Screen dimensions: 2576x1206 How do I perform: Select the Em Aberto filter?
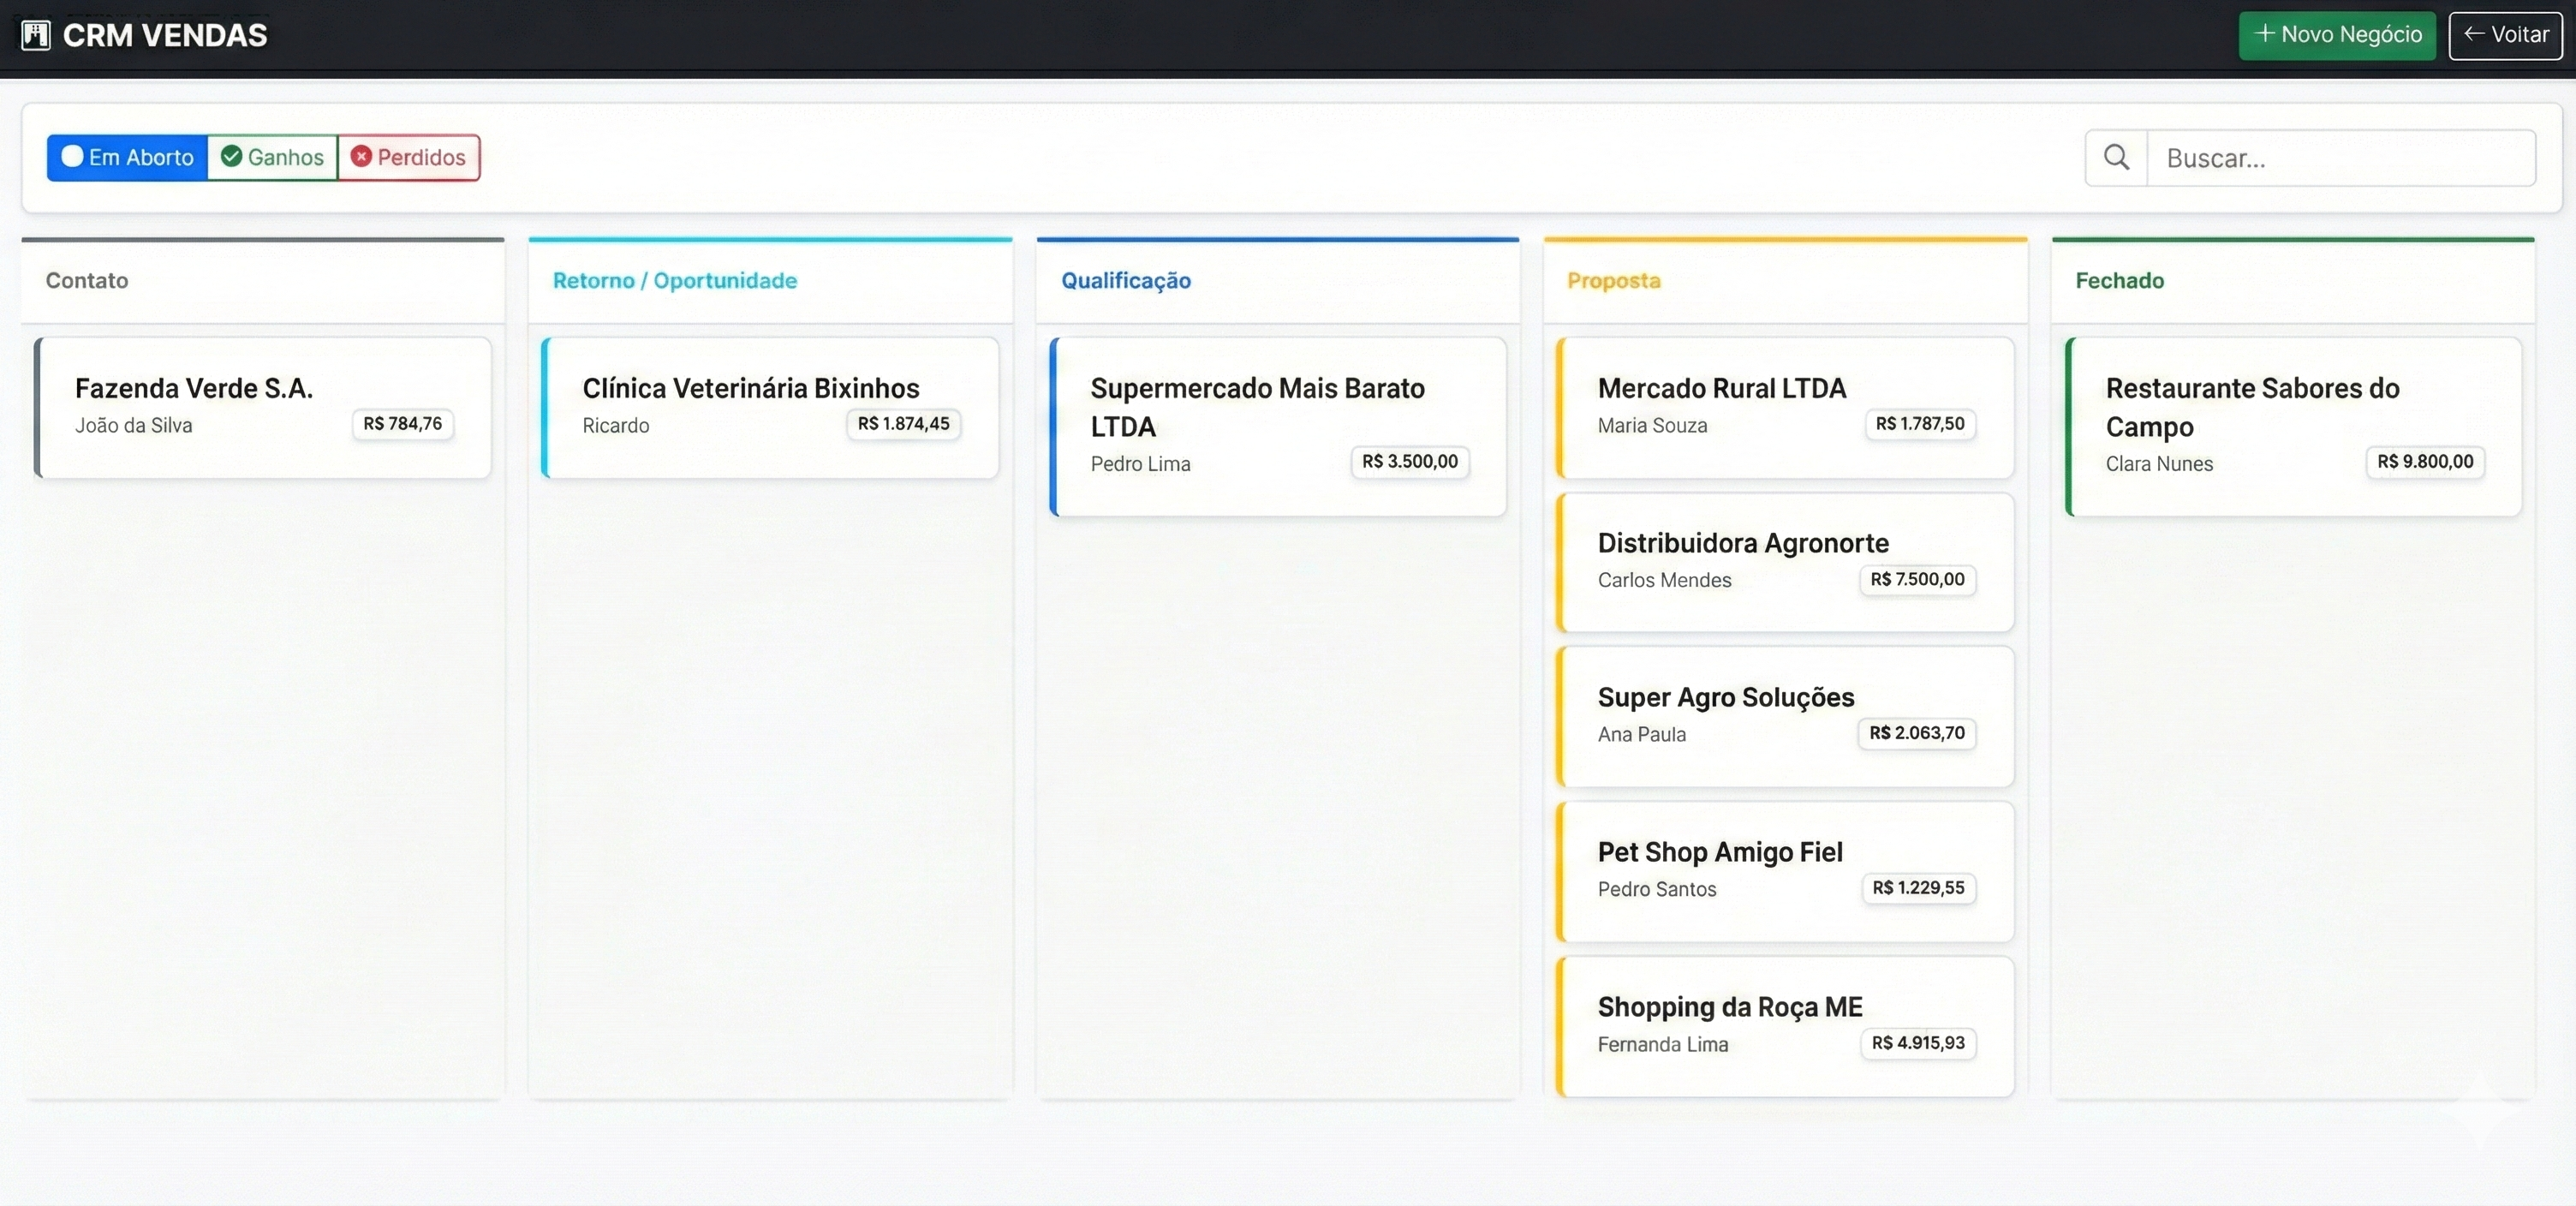pyautogui.click(x=128, y=157)
